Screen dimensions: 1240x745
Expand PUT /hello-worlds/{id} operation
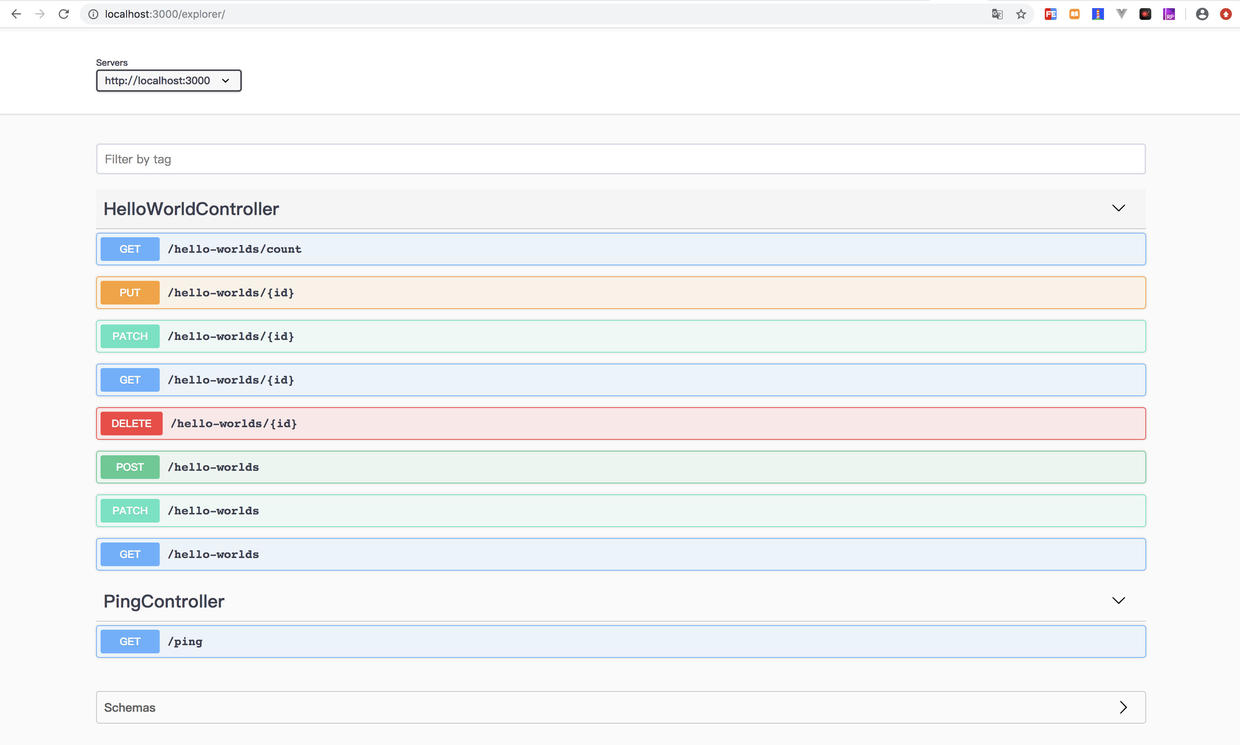tap(620, 293)
